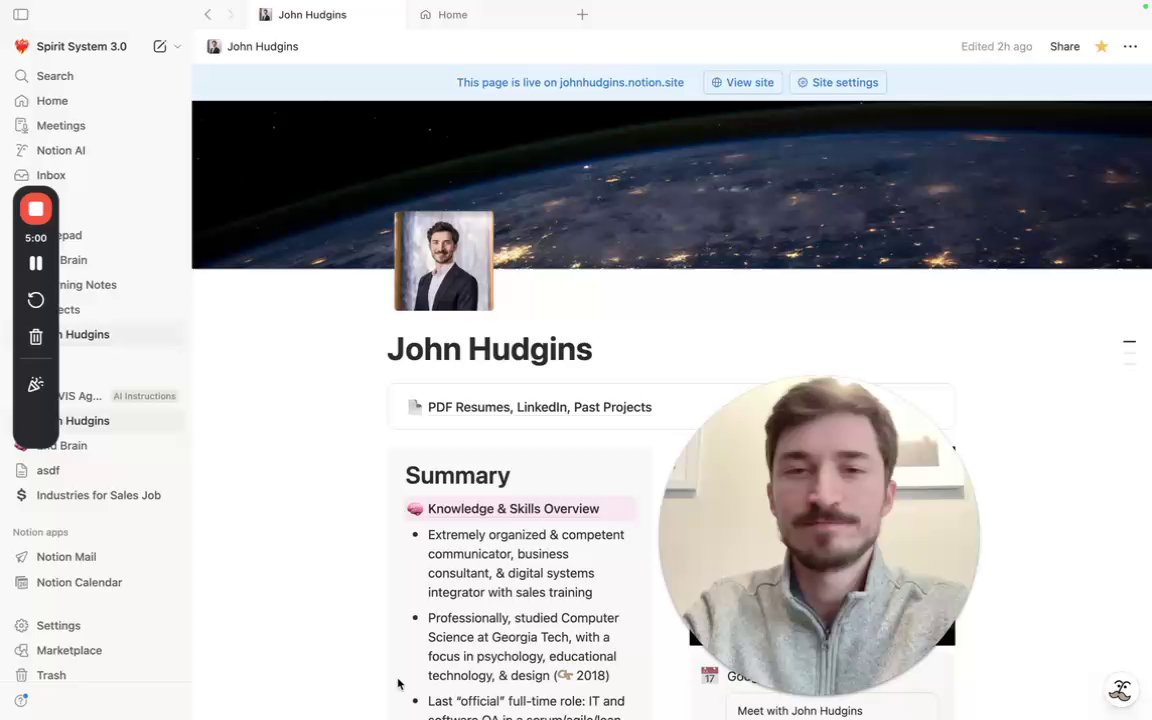The height and width of the screenshot is (720, 1152).
Task: Click the John Hudgins breadcrumb title
Action: coord(253,46)
